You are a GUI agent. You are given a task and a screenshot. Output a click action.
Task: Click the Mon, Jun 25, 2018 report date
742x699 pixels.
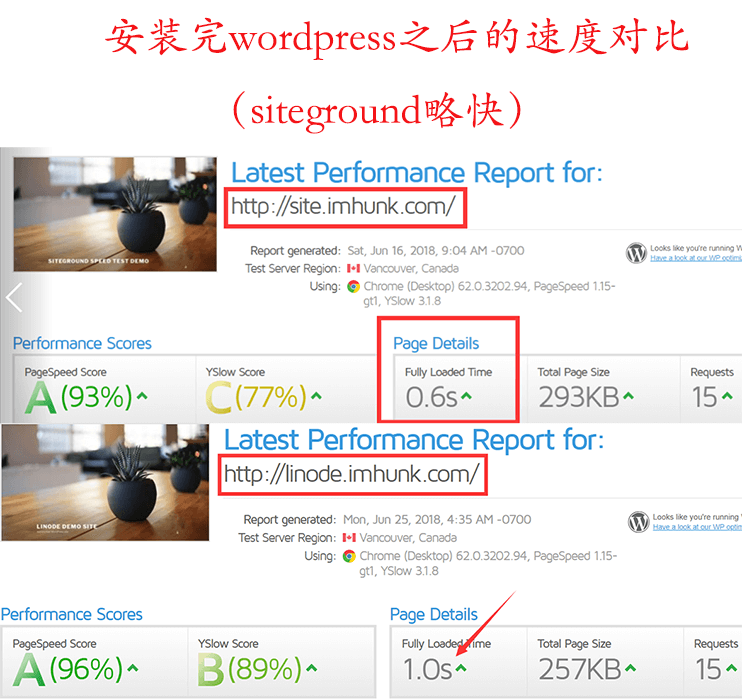437,520
